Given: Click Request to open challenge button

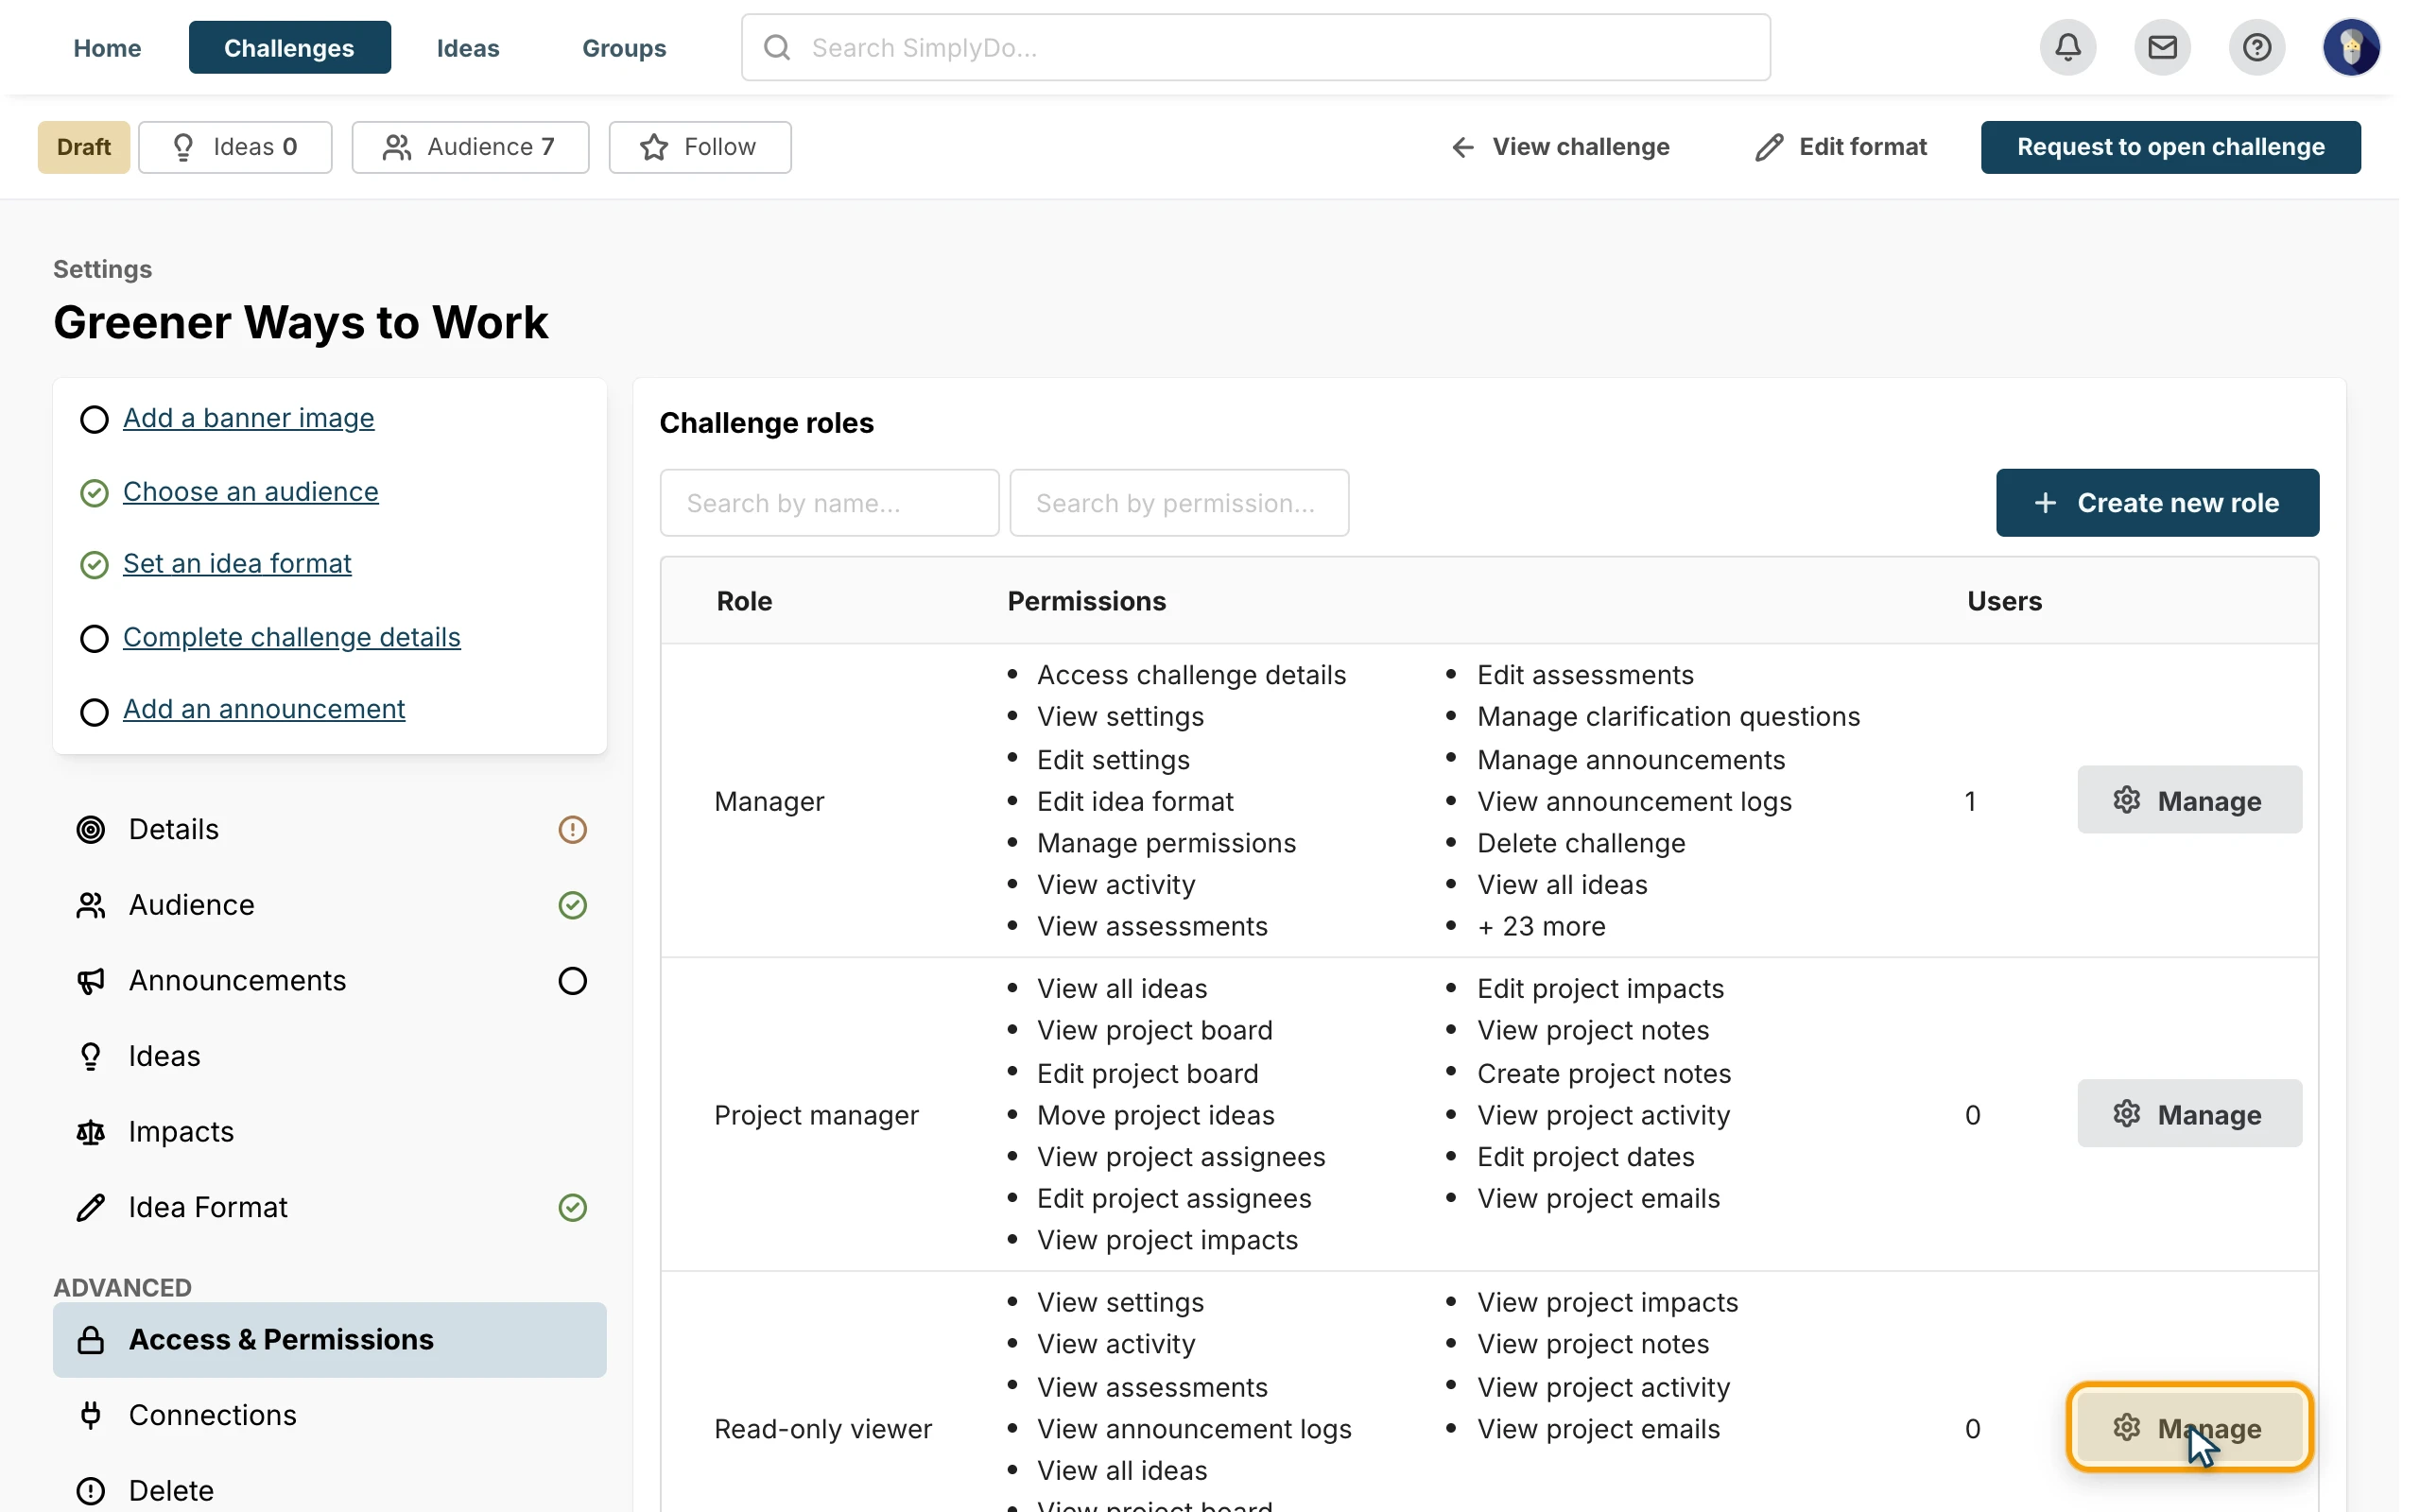Looking at the screenshot, I should (x=2170, y=147).
